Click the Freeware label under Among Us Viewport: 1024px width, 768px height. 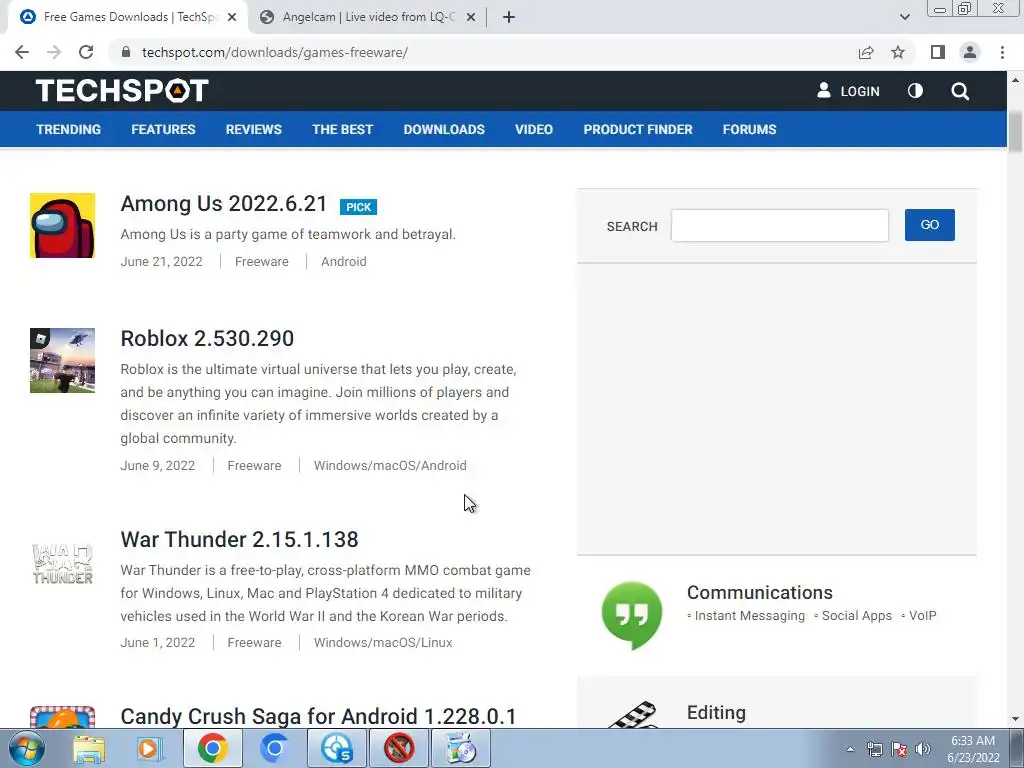[x=261, y=261]
